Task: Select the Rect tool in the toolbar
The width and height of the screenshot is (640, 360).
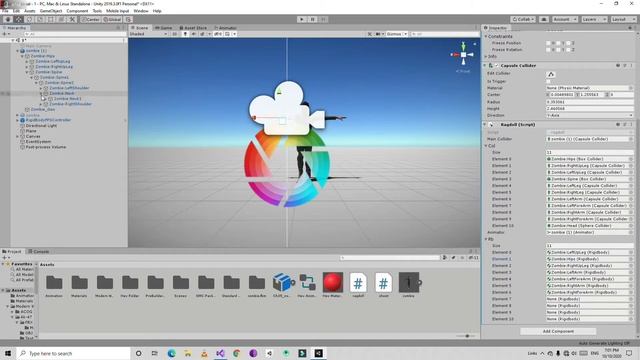Action: [x=51, y=19]
